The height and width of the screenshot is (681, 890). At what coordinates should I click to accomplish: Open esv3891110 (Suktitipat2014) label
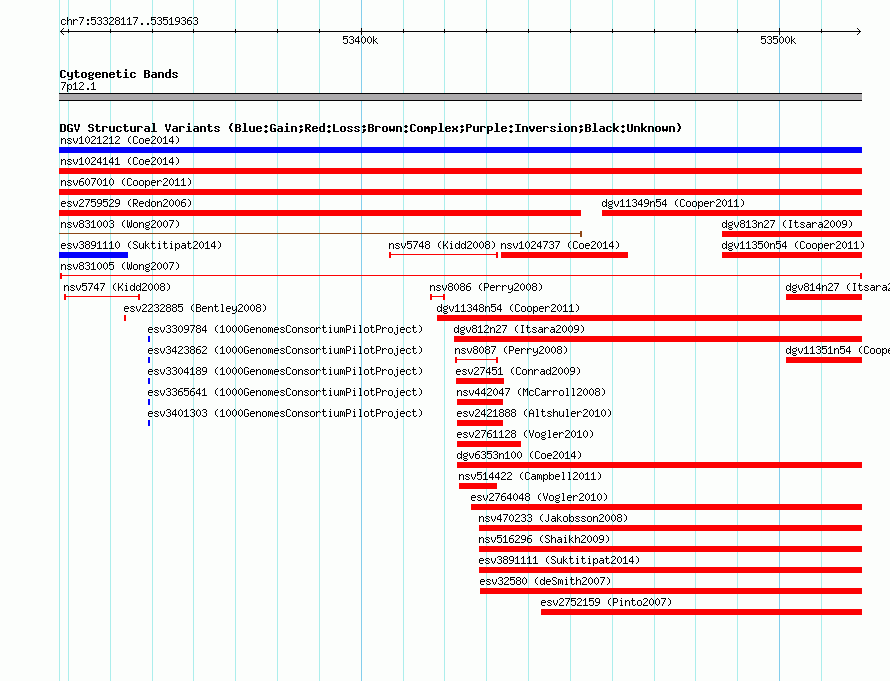pyautogui.click(x=141, y=245)
